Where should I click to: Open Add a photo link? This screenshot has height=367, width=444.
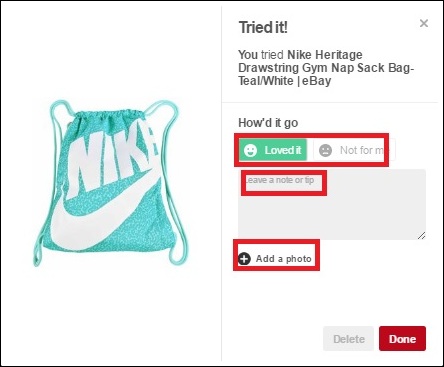[275, 259]
